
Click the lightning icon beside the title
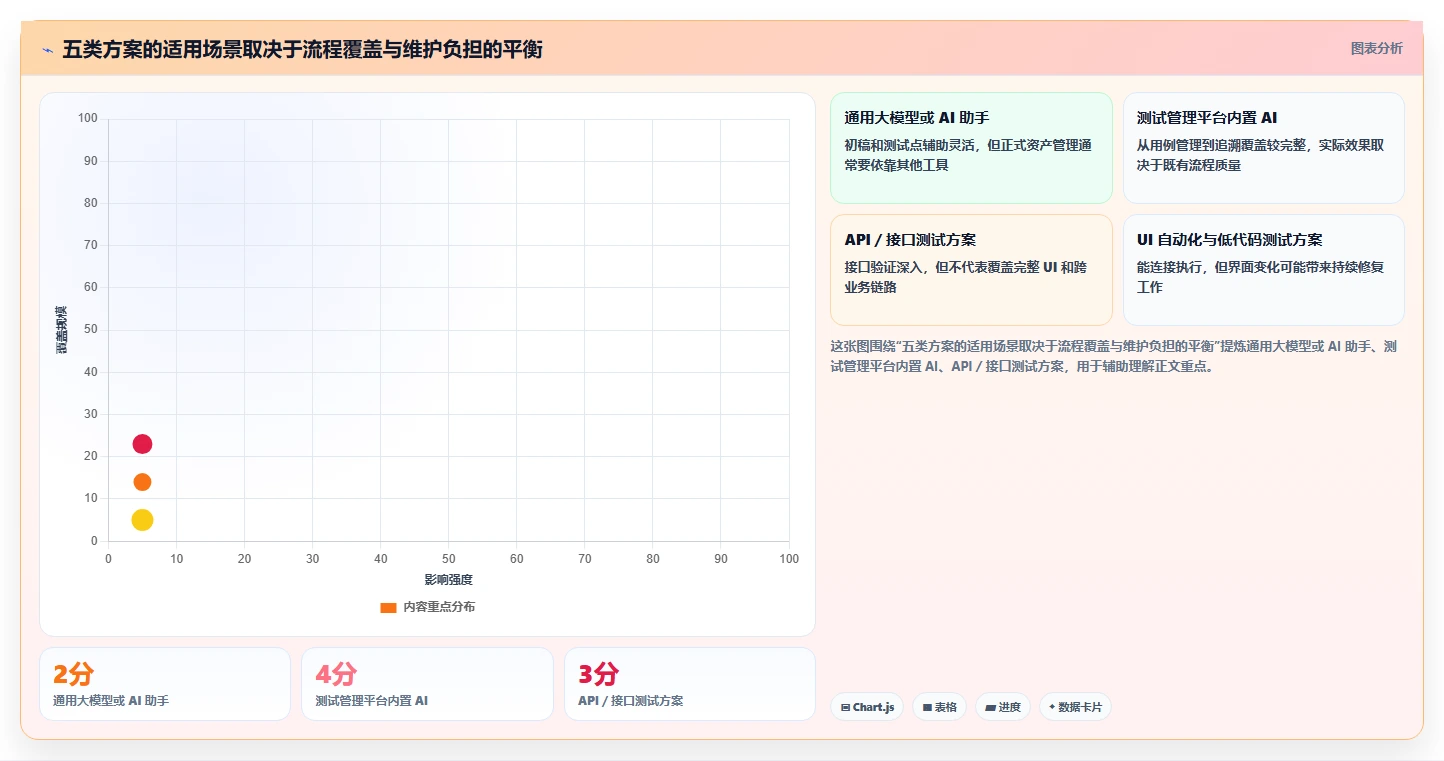tap(47, 49)
